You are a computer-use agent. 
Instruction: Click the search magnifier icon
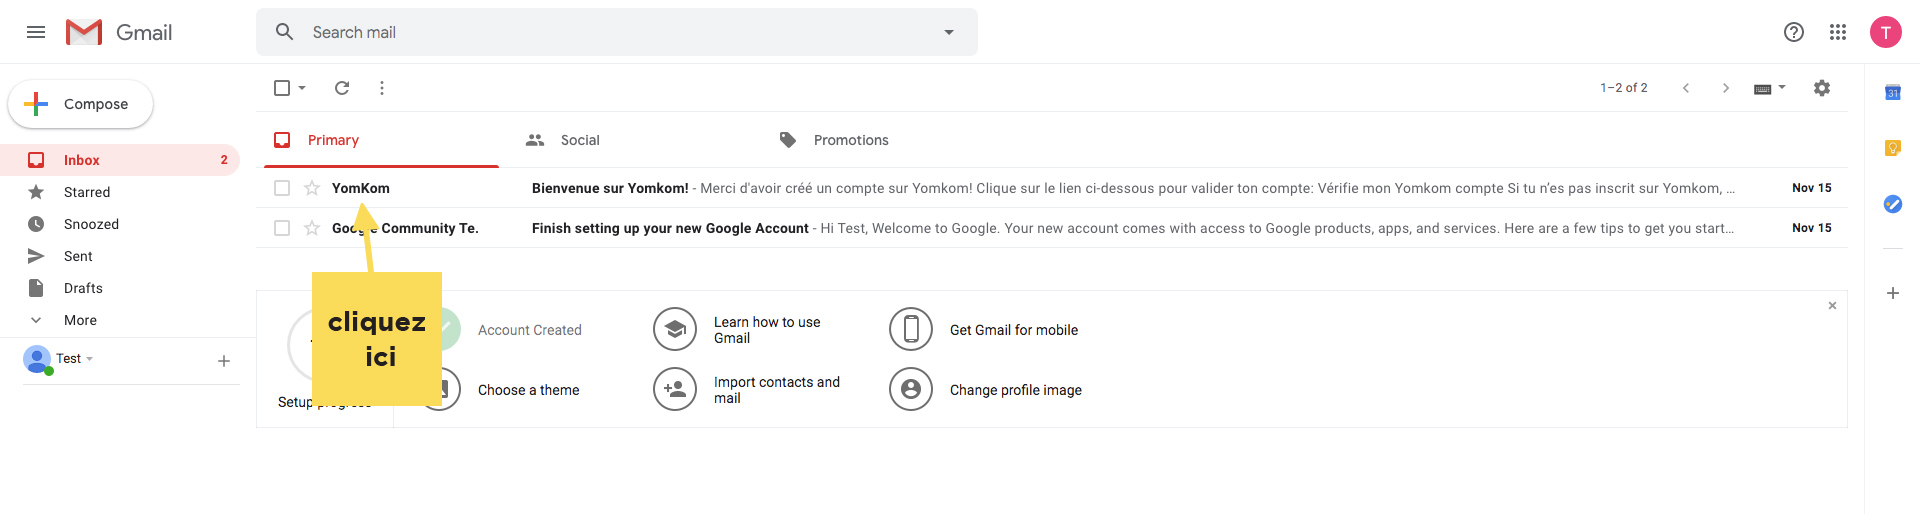[x=285, y=32]
